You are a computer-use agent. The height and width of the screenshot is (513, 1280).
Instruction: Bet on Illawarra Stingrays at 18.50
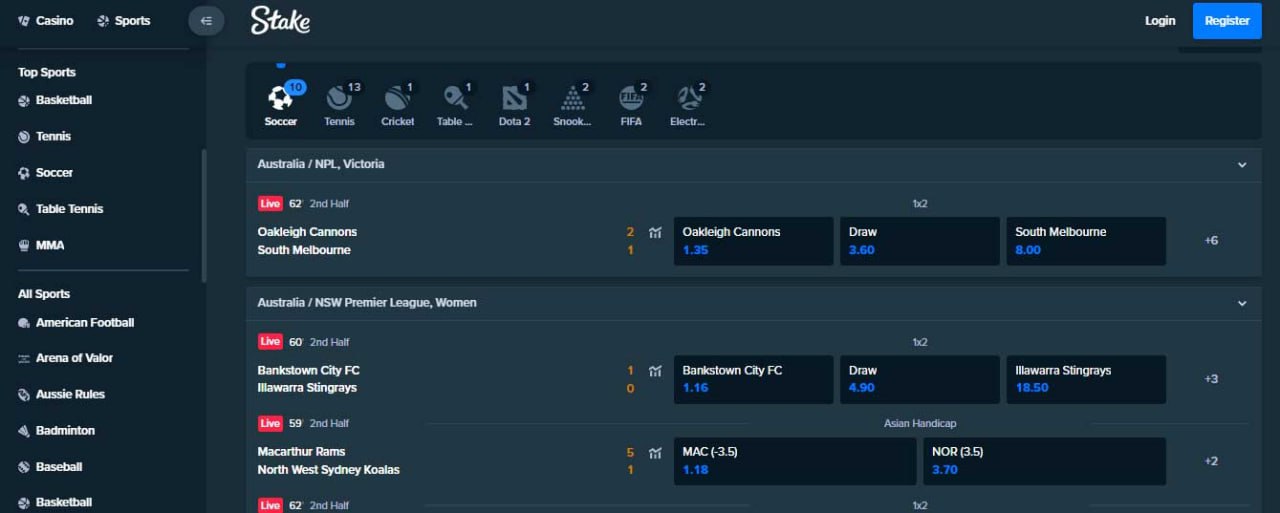click(1086, 379)
